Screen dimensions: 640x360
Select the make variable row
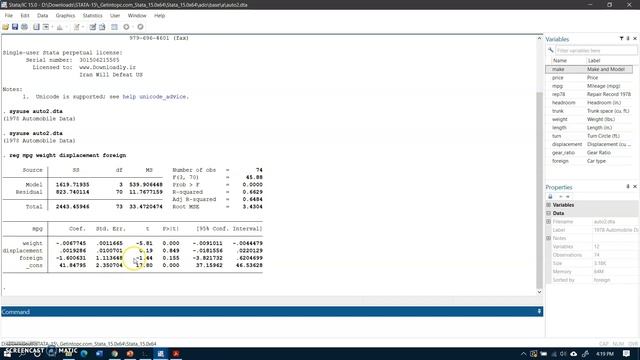[589, 69]
